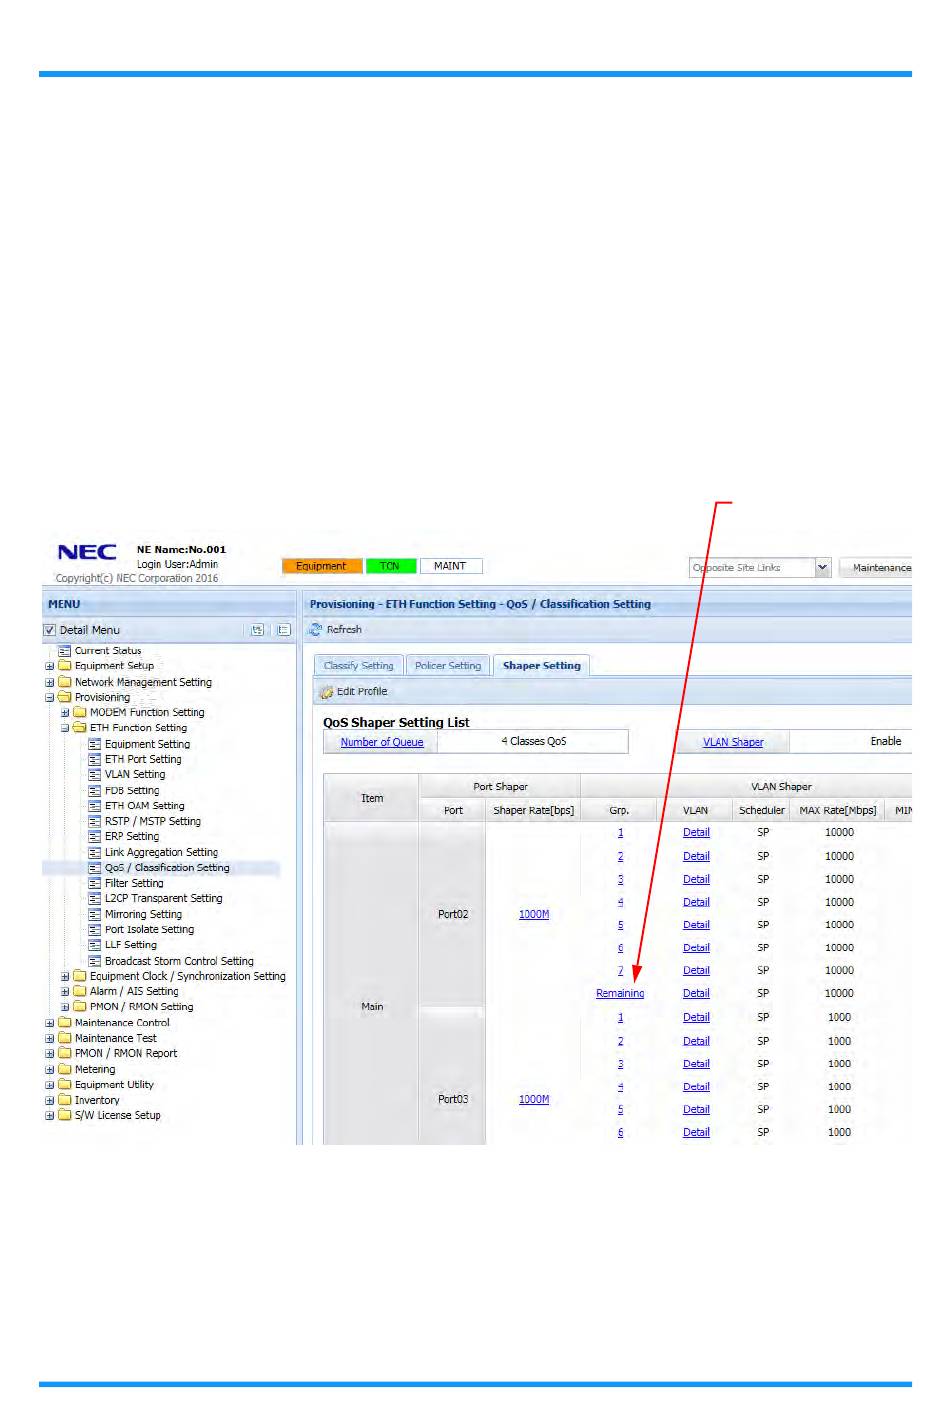Click the RSTP / MSTP Setting page icon
This screenshot has width=950, height=1420.
(x=95, y=822)
